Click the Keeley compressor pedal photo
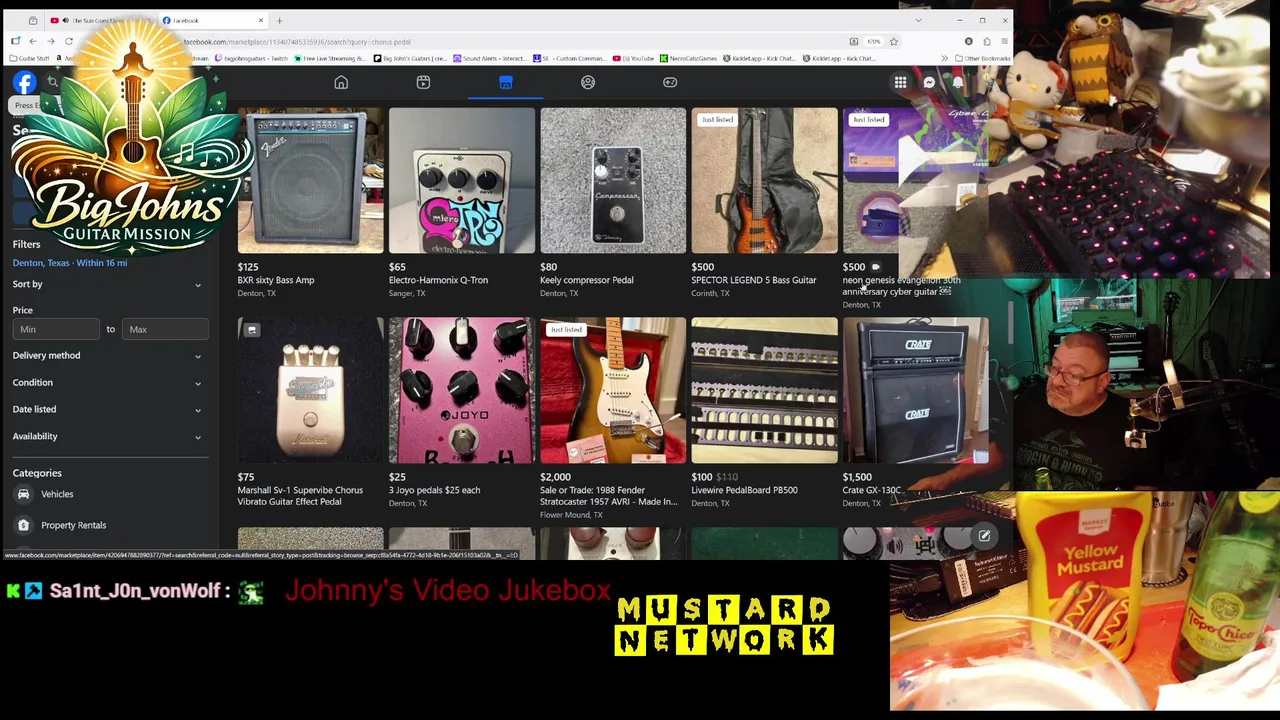The width and height of the screenshot is (1280, 720). [613, 180]
